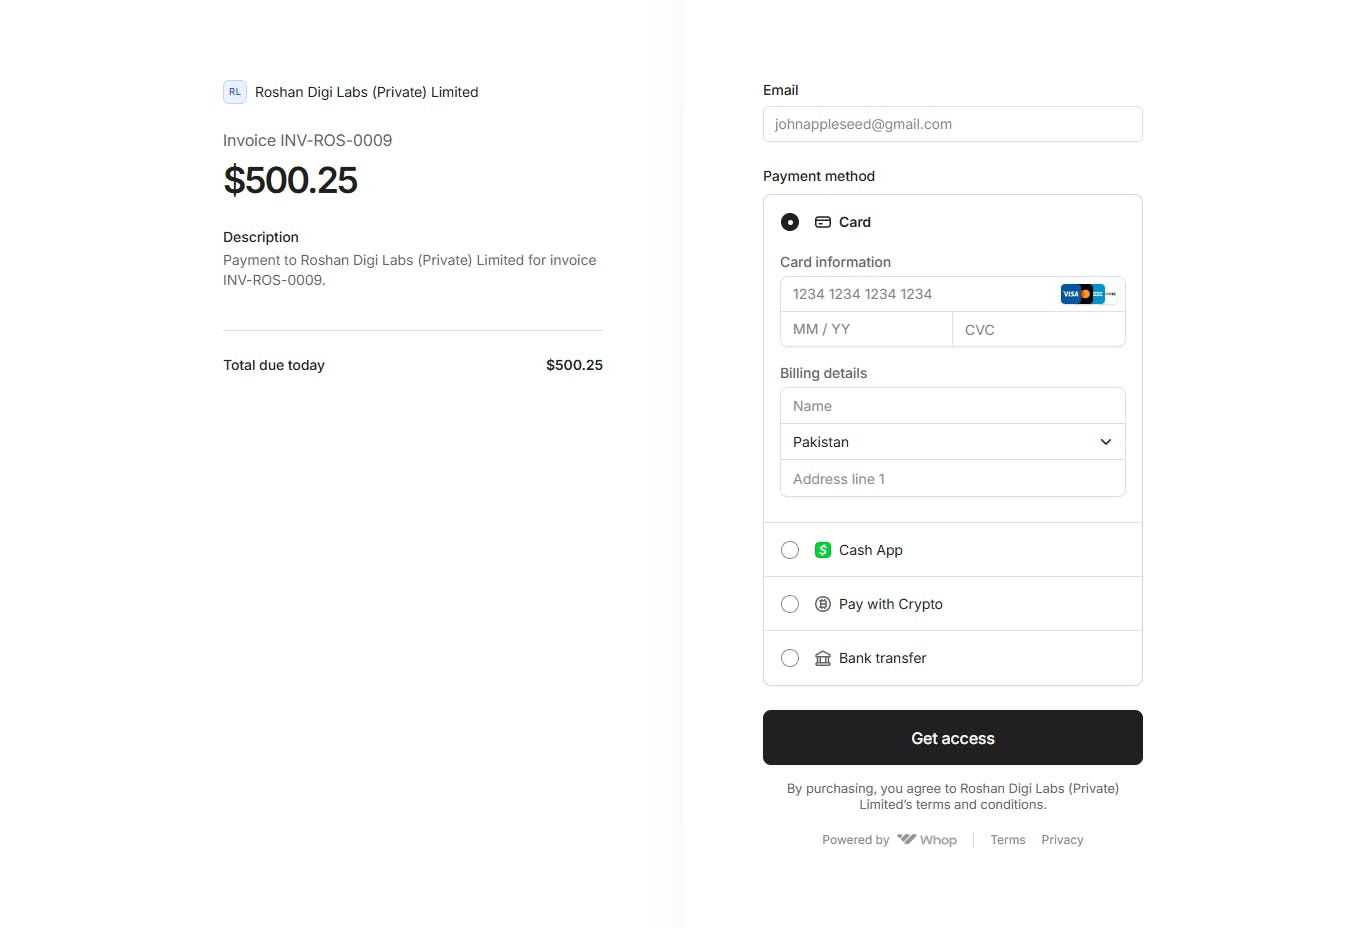The image size is (1366, 928).
Task: Select the Card radio button
Action: tap(790, 222)
